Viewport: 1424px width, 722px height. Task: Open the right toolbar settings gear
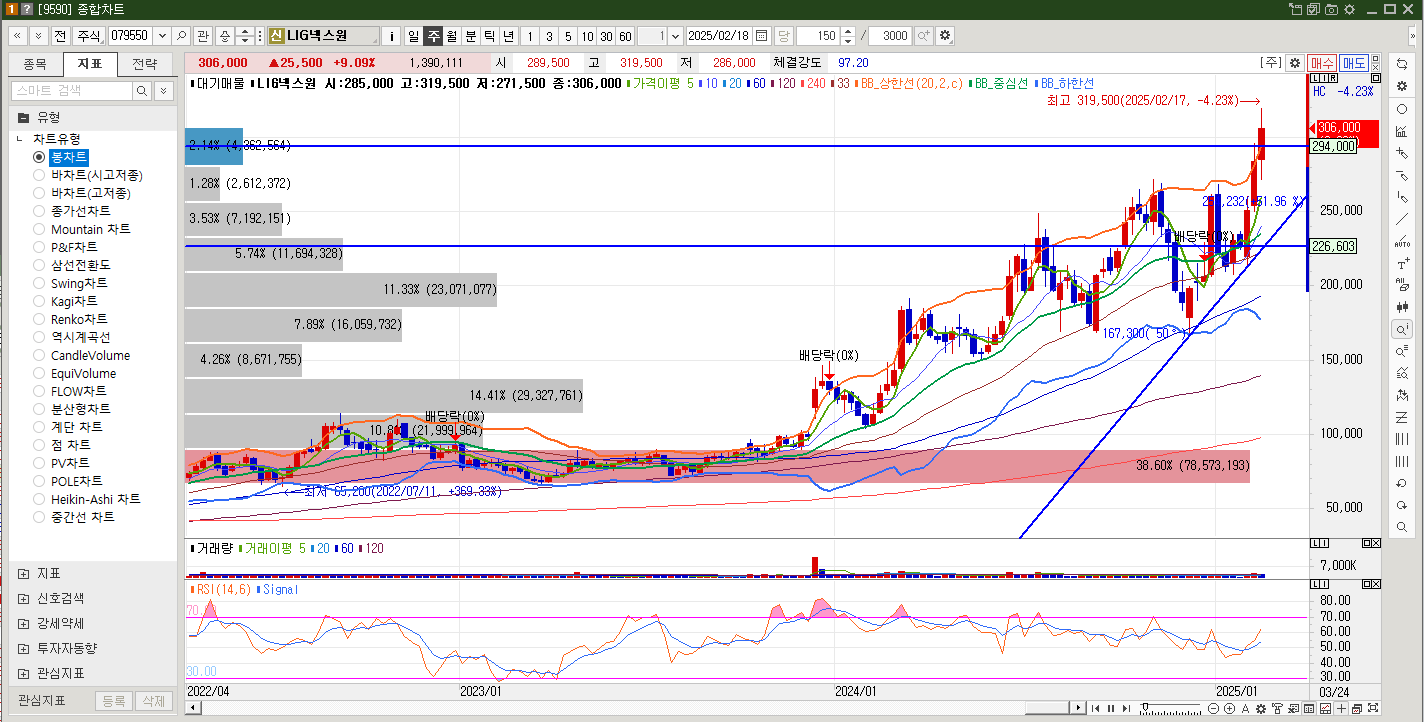1402,85
